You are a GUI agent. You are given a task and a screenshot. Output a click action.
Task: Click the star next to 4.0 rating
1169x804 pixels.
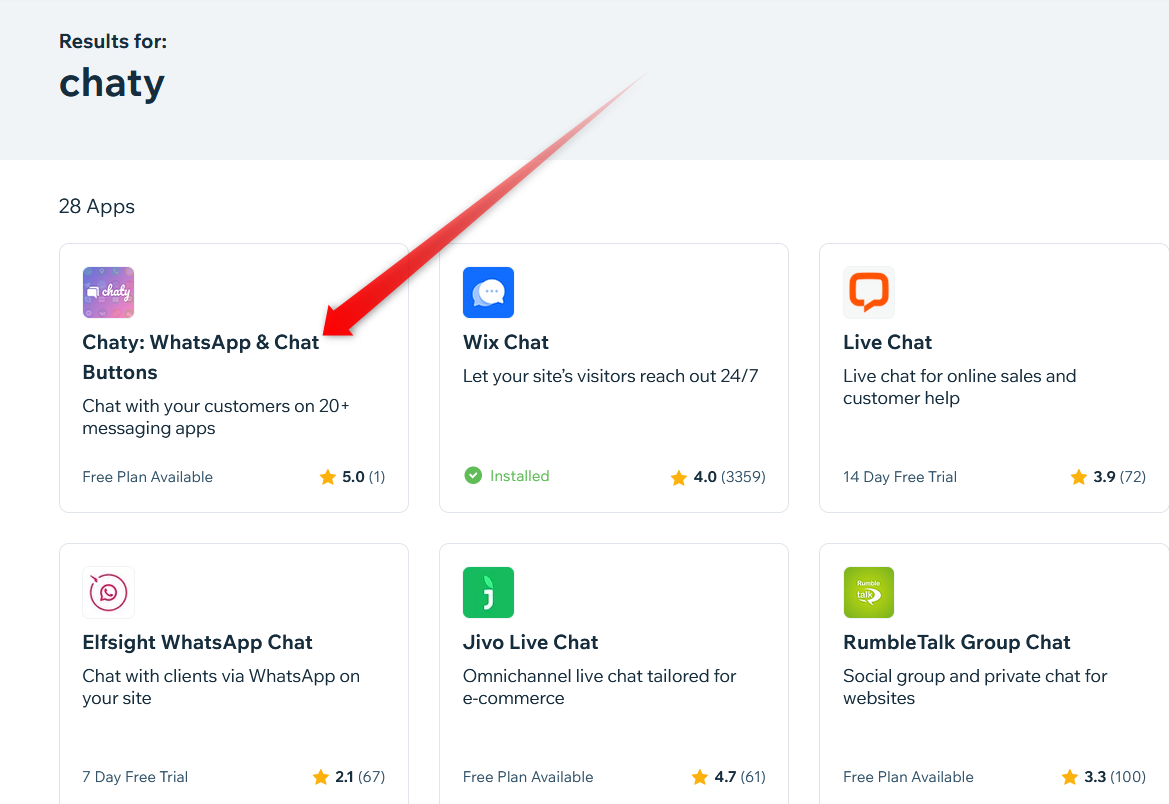(678, 477)
